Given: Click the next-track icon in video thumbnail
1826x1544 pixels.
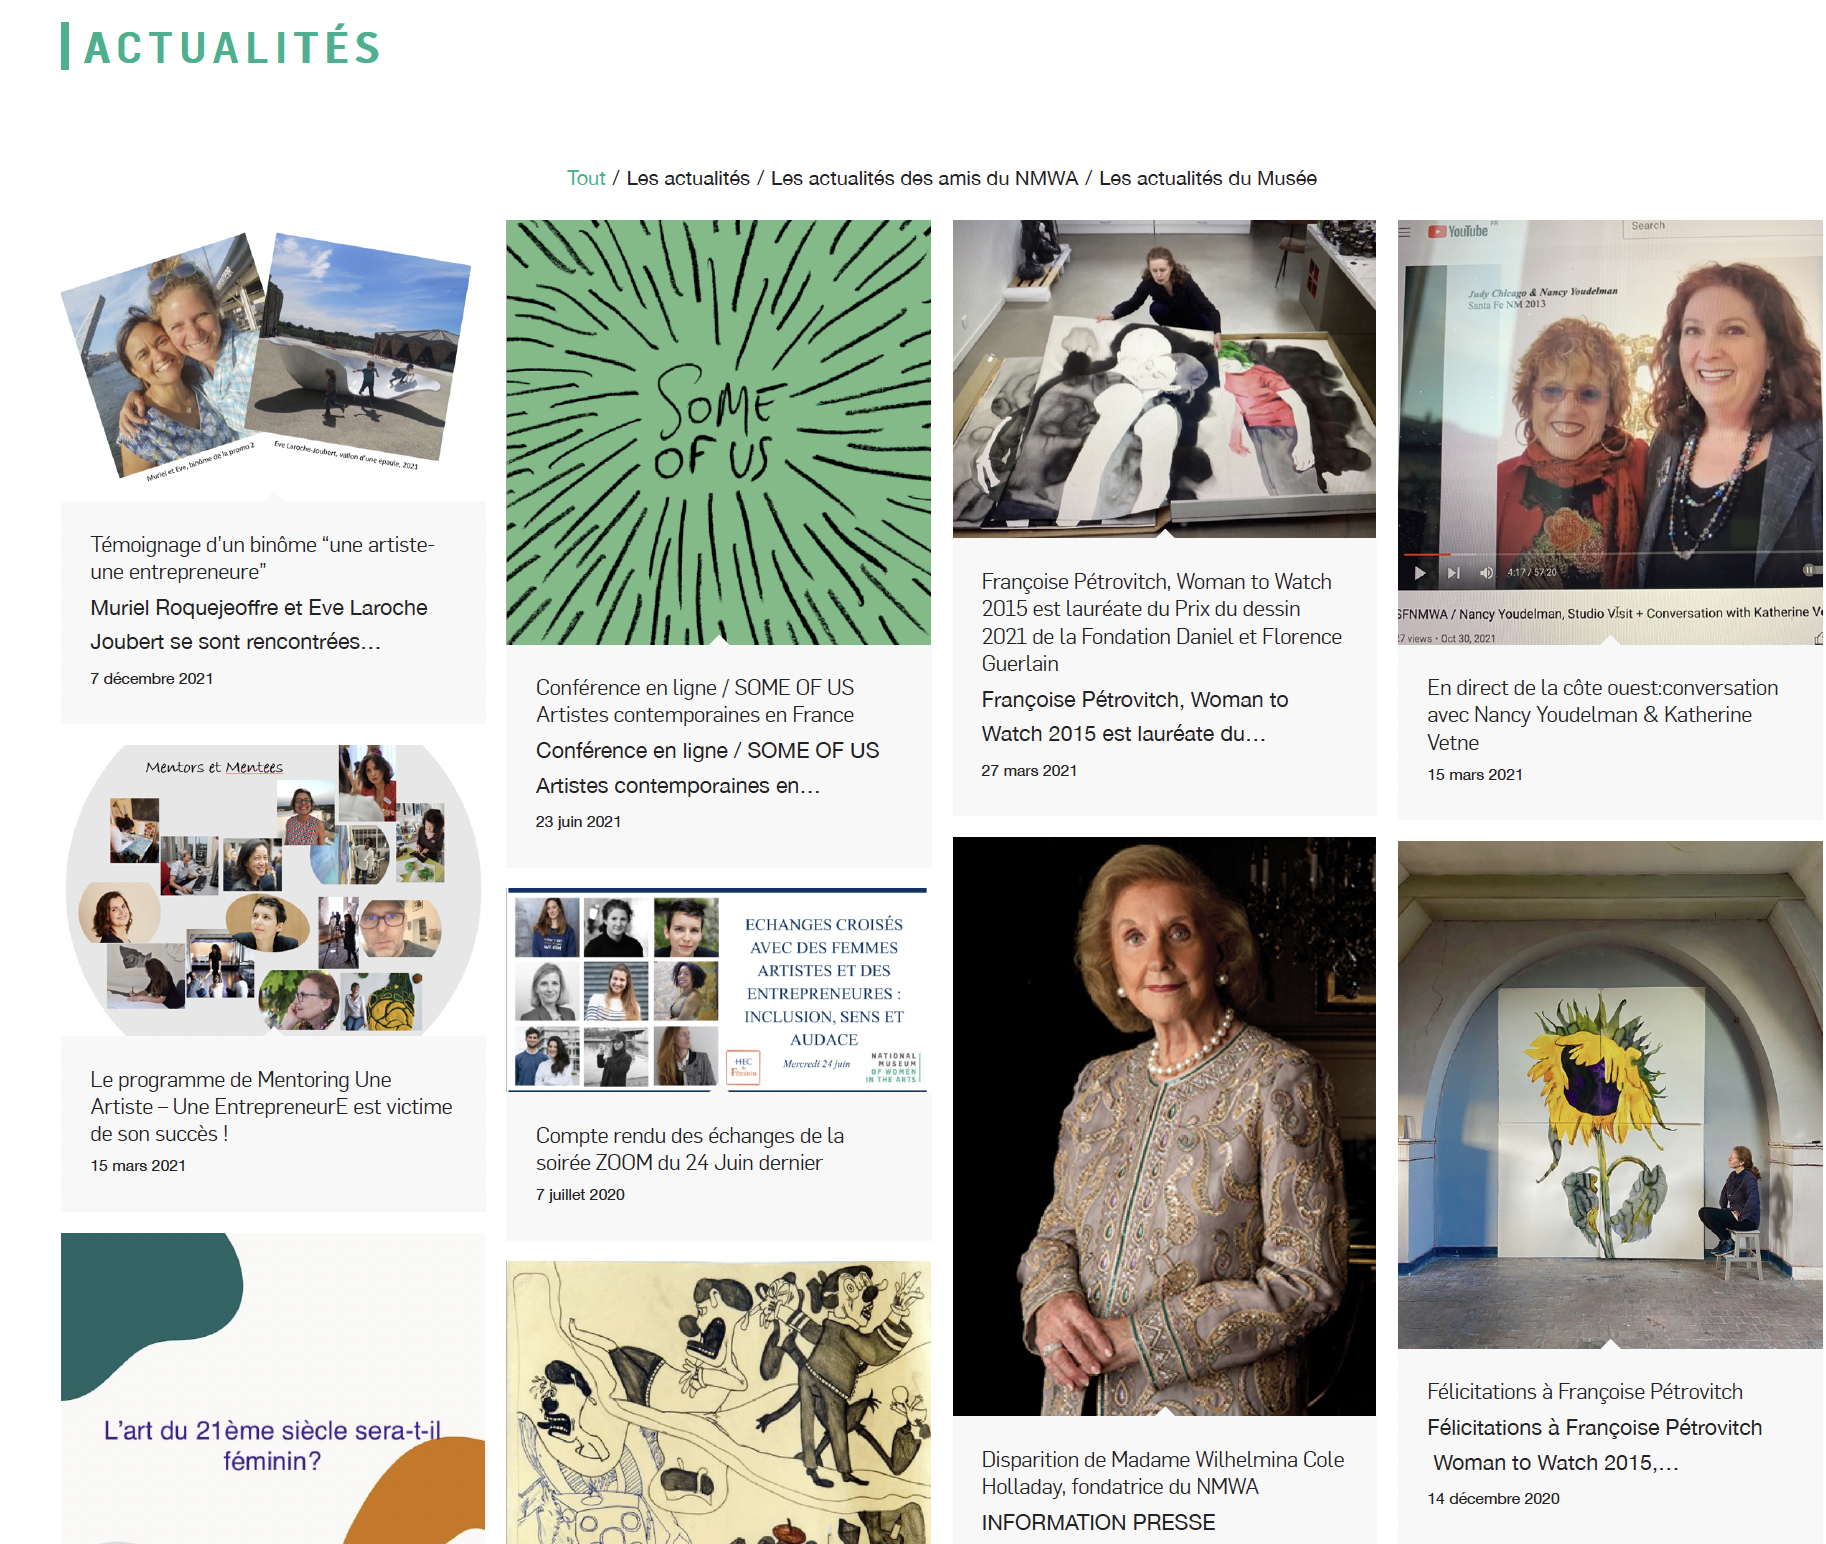Looking at the screenshot, I should click(1454, 572).
